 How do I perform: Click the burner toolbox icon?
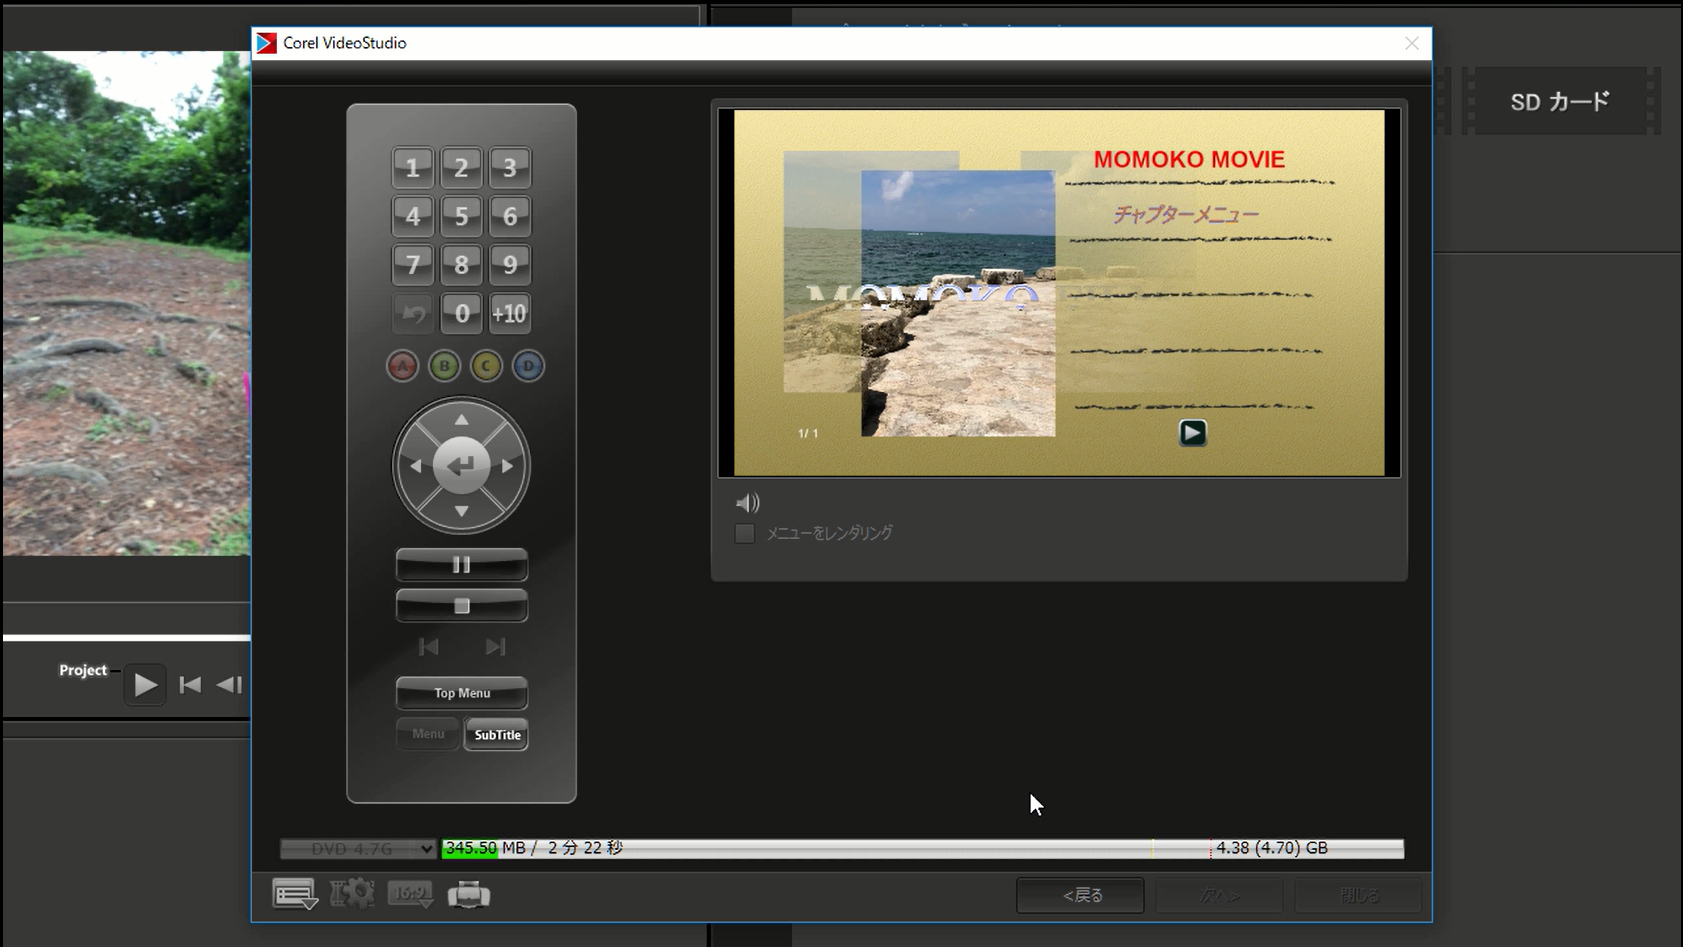pyautogui.click(x=468, y=894)
